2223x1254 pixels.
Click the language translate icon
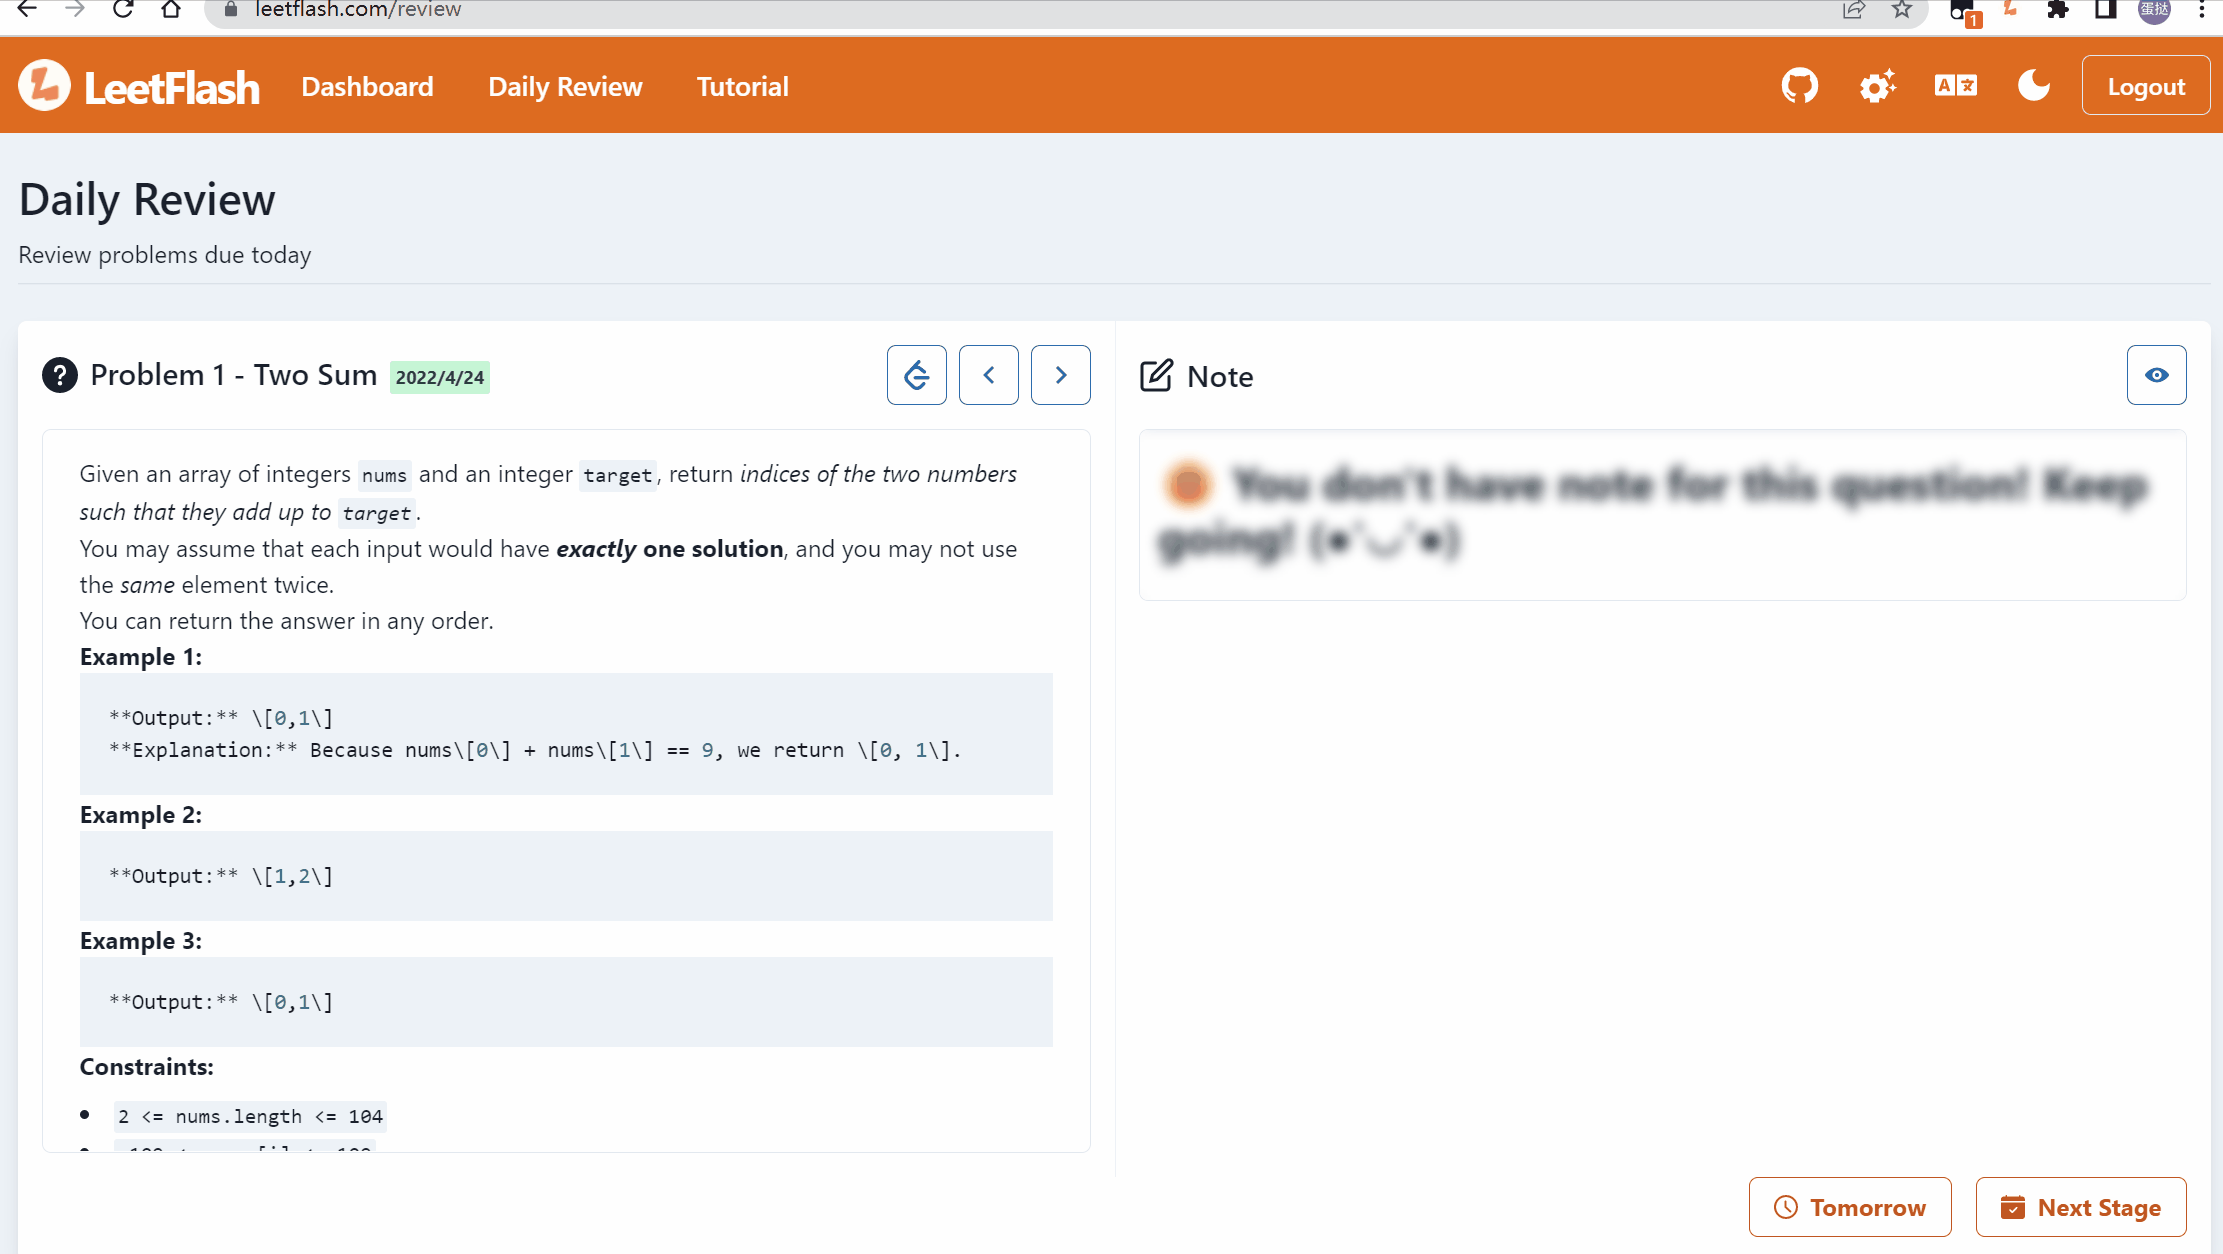tap(1955, 86)
